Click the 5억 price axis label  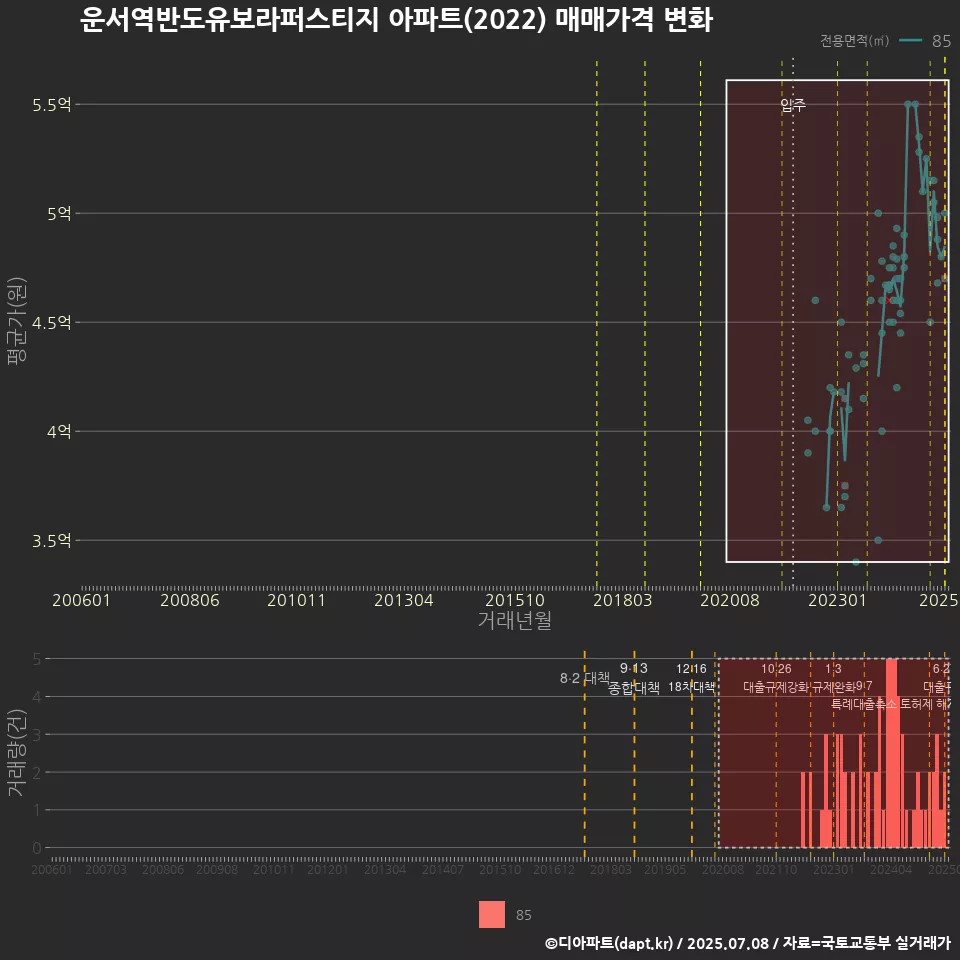click(59, 214)
